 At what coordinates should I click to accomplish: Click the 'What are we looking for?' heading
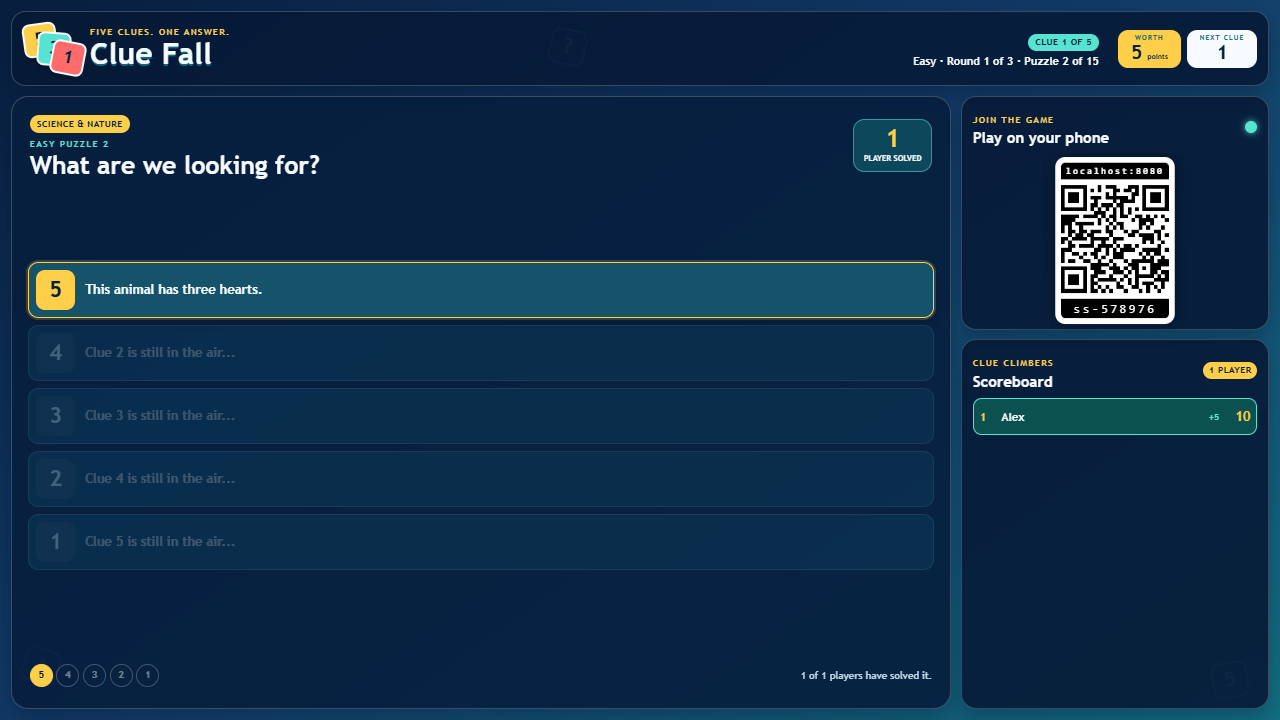coord(175,165)
